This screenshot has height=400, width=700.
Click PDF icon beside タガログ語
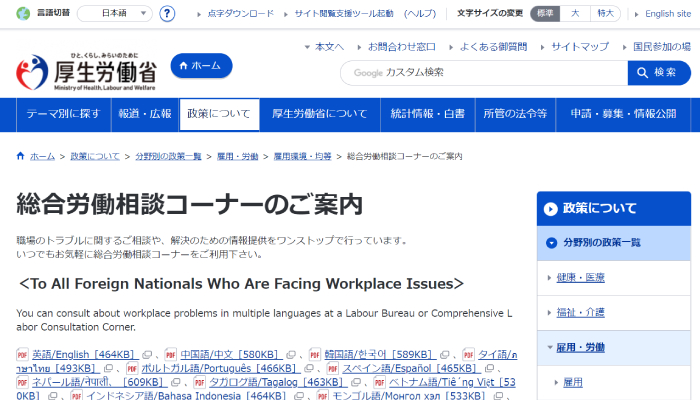(x=200, y=383)
